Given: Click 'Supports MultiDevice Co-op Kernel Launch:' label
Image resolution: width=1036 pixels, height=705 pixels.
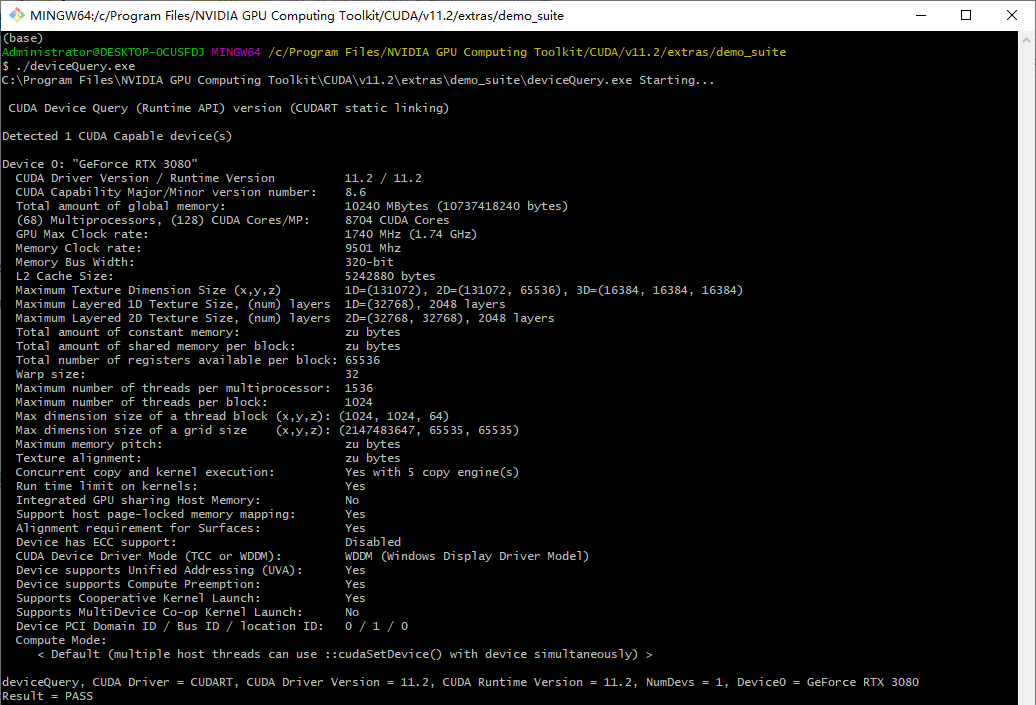Looking at the screenshot, I should [159, 612].
